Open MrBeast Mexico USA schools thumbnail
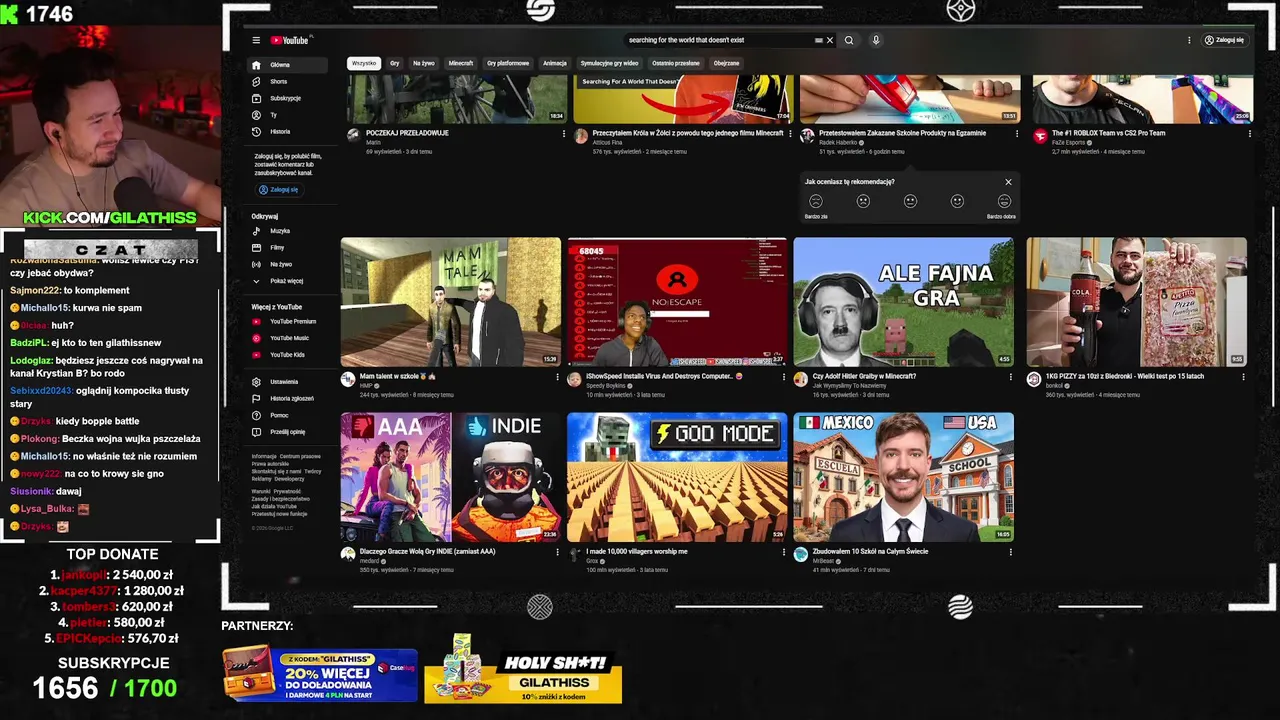 point(903,477)
